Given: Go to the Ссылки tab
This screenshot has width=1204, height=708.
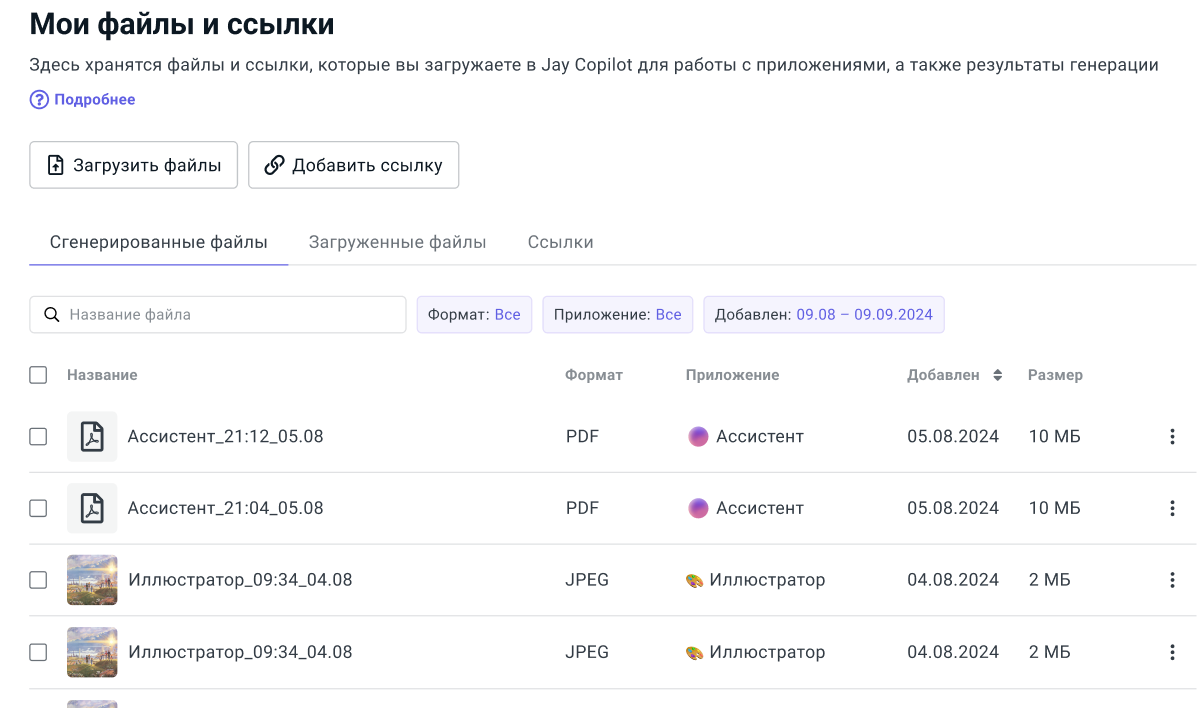Looking at the screenshot, I should [560, 243].
